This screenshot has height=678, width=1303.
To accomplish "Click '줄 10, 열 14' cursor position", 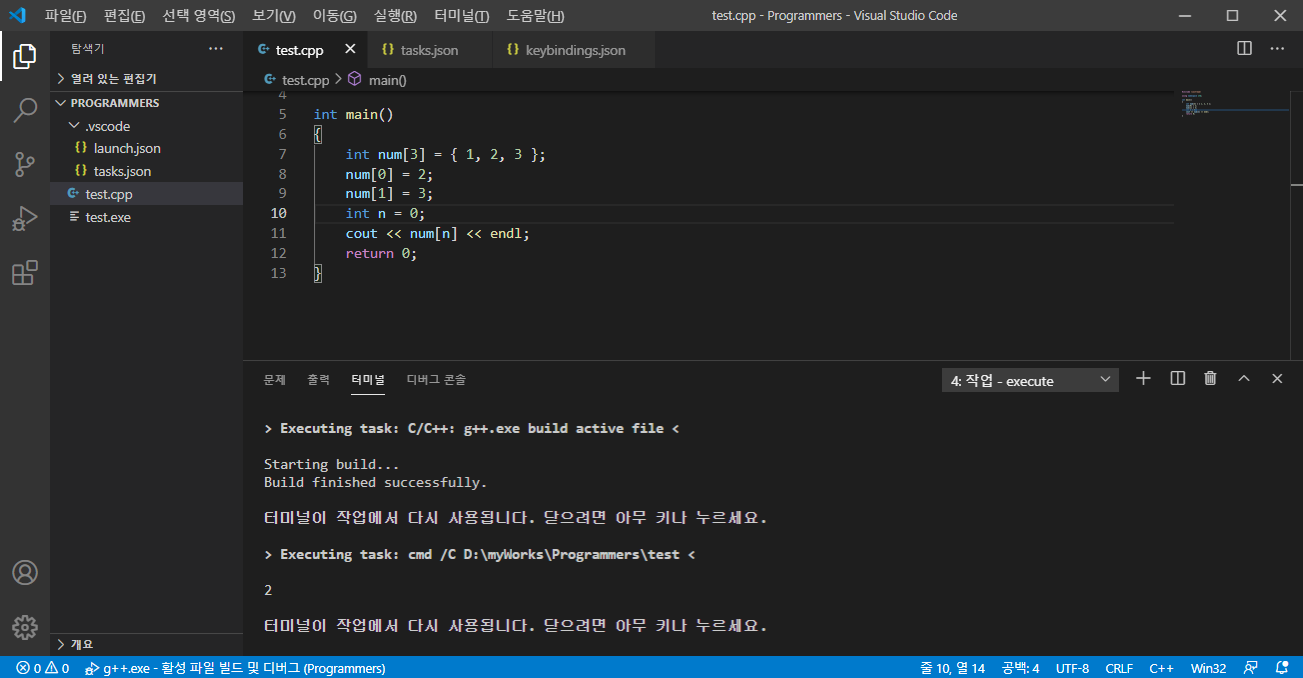I will 951,668.
